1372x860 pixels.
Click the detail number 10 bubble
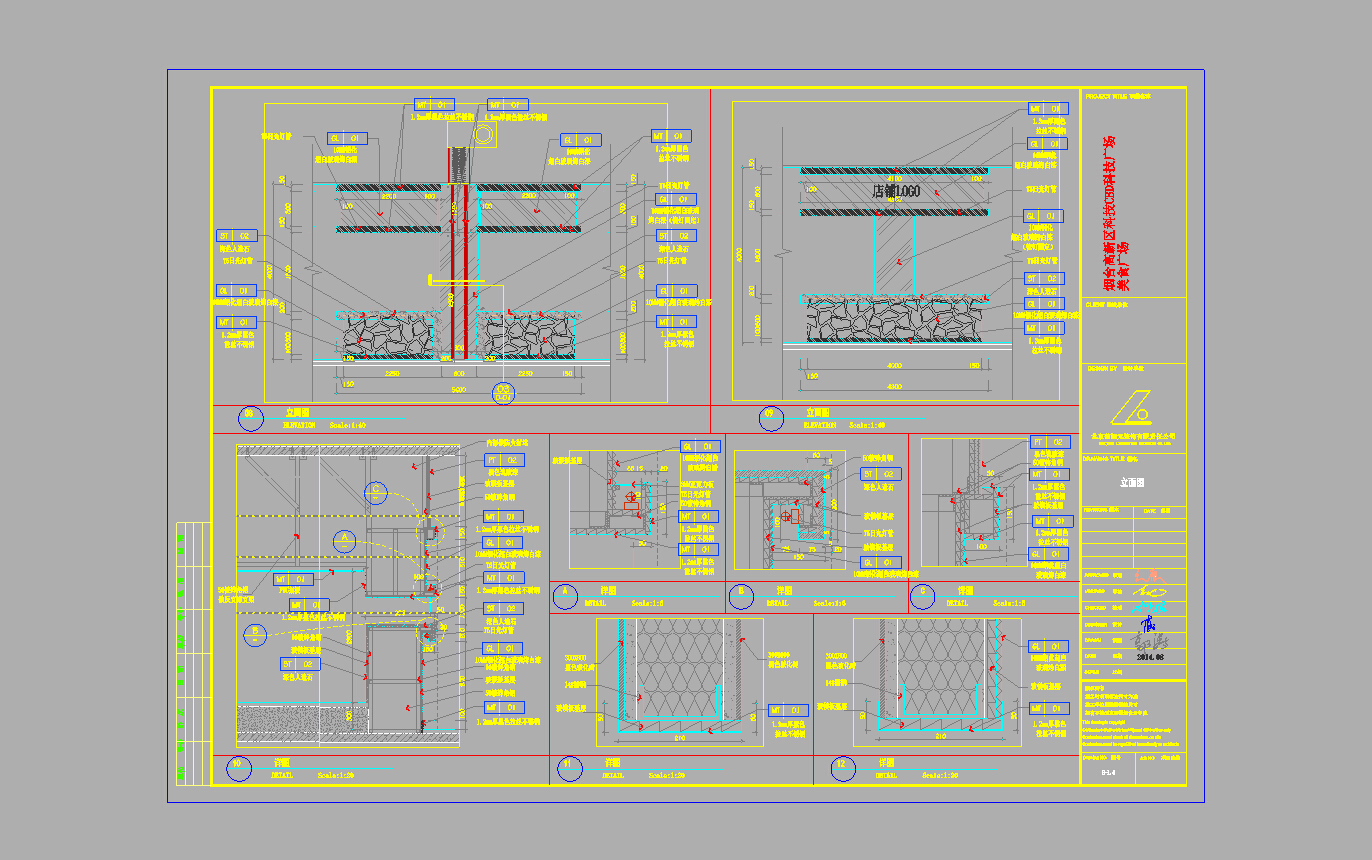click(x=239, y=769)
